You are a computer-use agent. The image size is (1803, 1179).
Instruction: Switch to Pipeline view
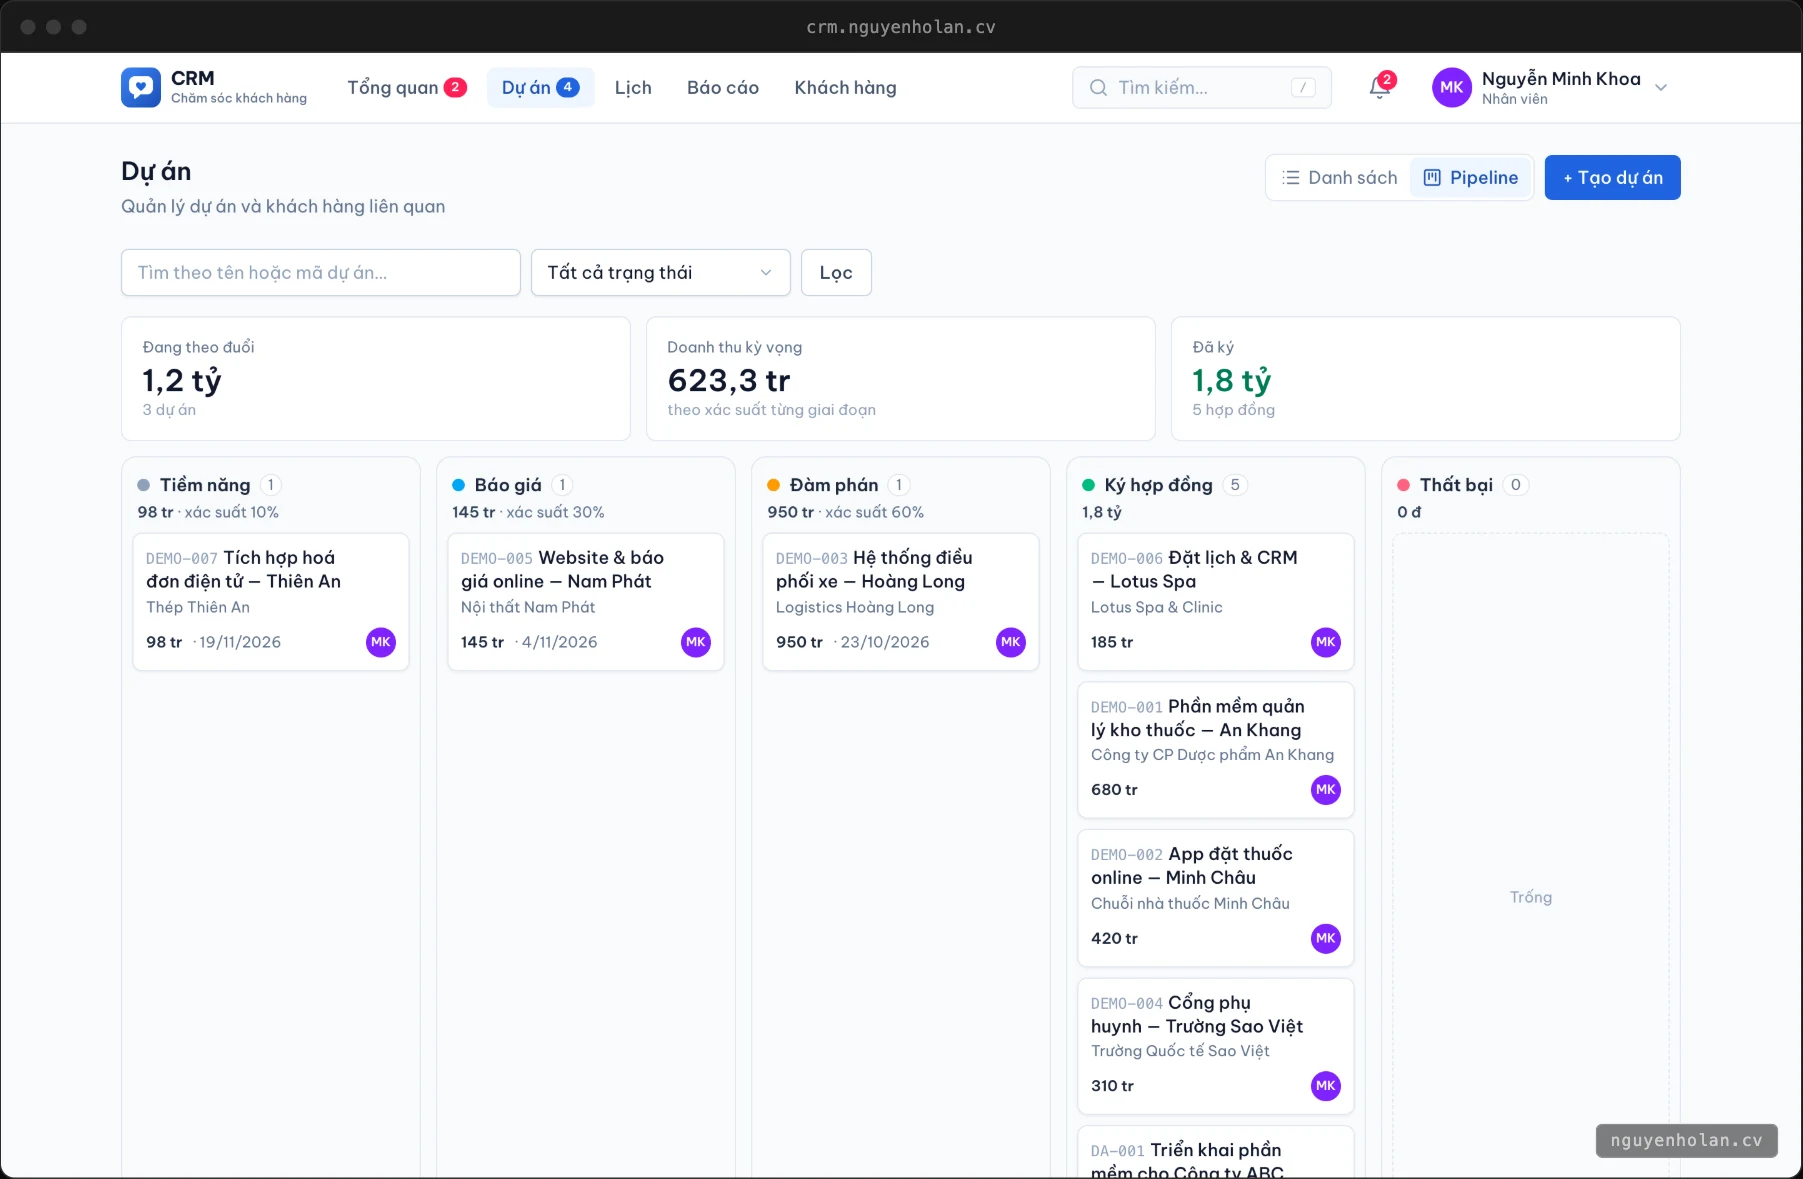click(1471, 177)
